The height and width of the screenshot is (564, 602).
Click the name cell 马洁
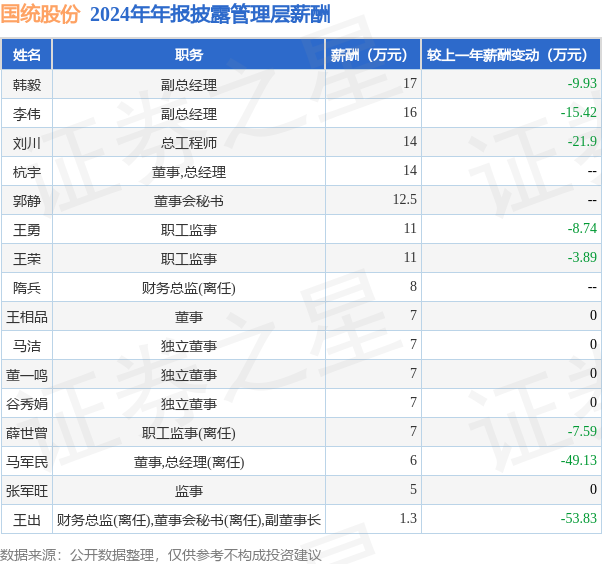(26, 346)
